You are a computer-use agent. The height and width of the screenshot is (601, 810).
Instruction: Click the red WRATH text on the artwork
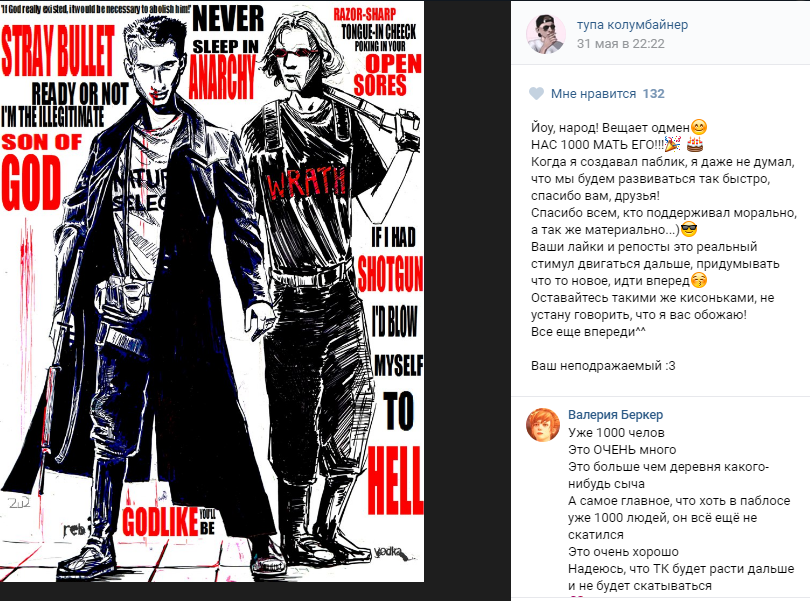(x=306, y=182)
